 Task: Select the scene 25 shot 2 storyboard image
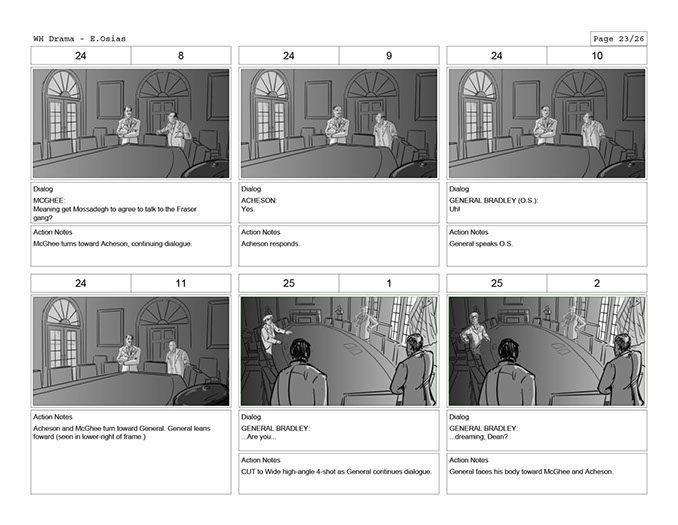pyautogui.click(x=547, y=351)
